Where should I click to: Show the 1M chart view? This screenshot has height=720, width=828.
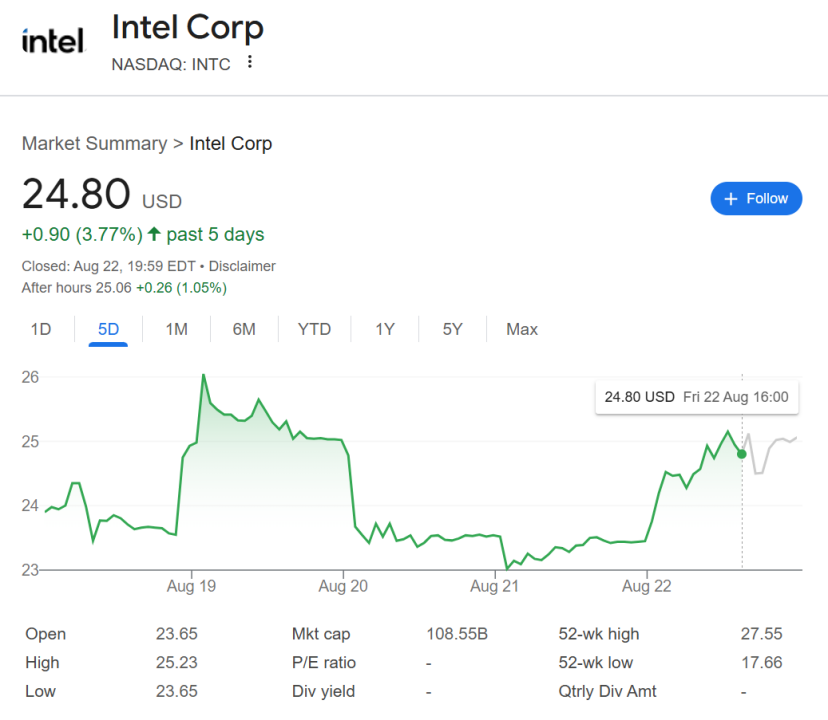176,329
